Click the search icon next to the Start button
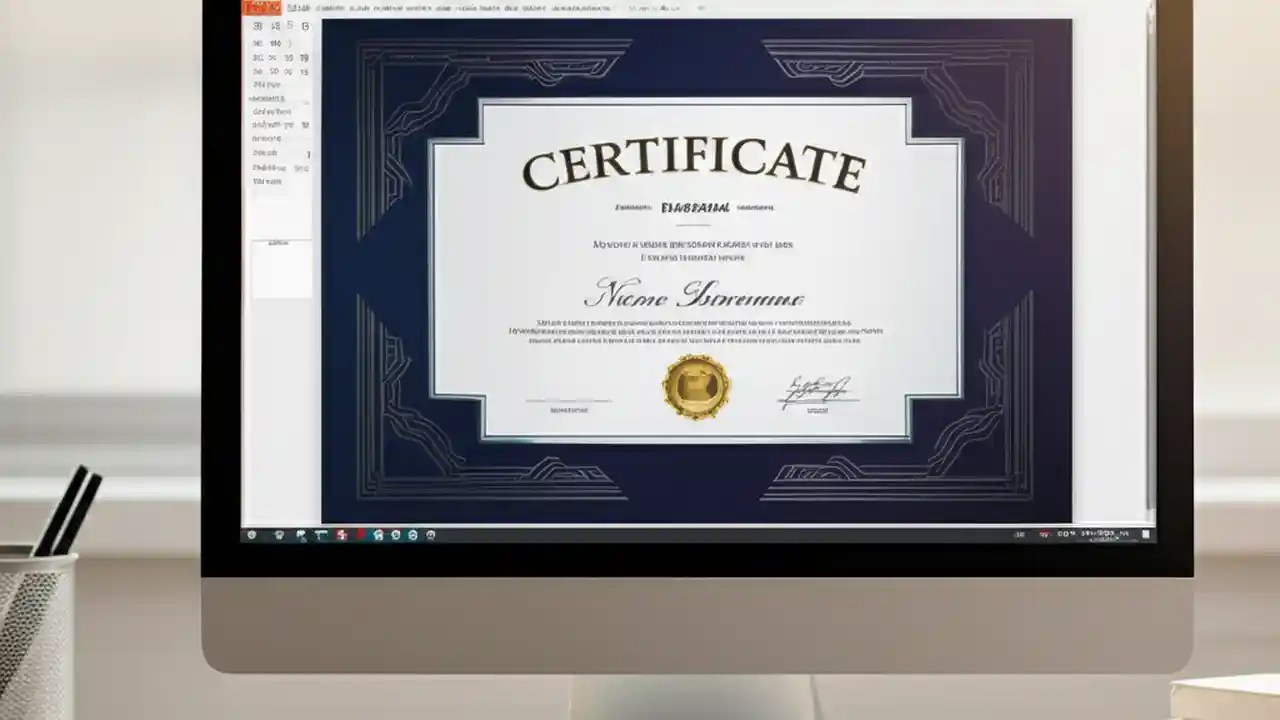This screenshot has height=720, width=1280. [278, 535]
